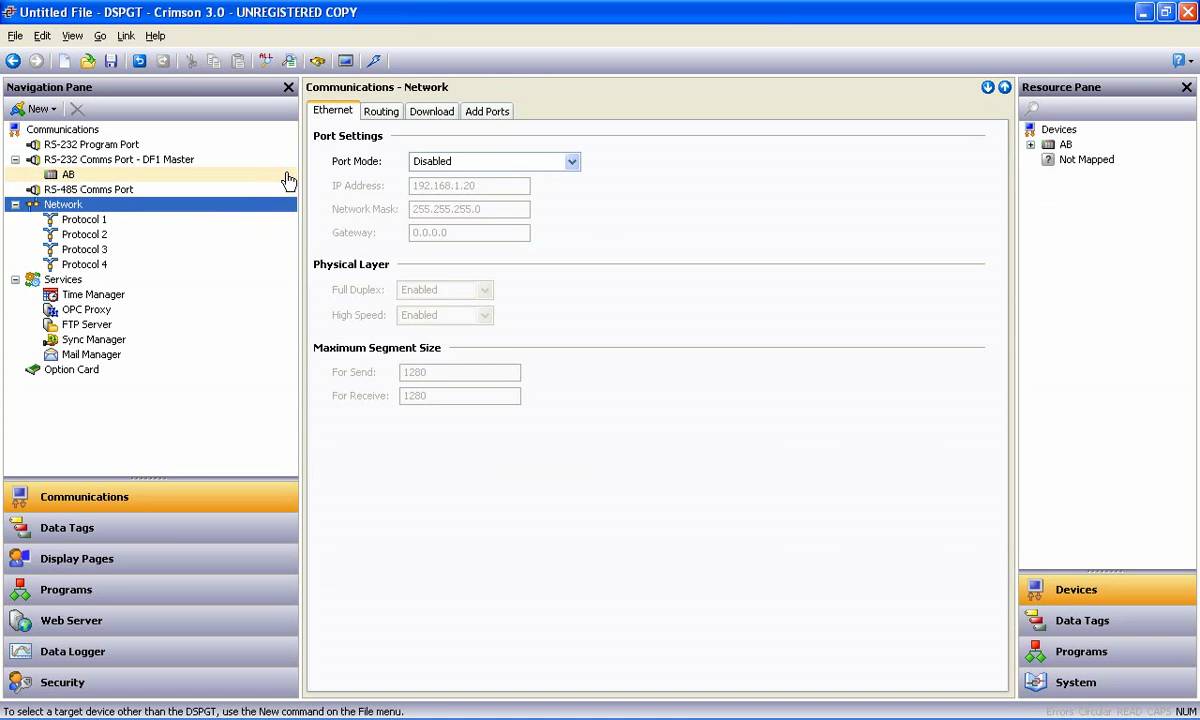Select RS-485 Comms Port in tree

coord(88,189)
